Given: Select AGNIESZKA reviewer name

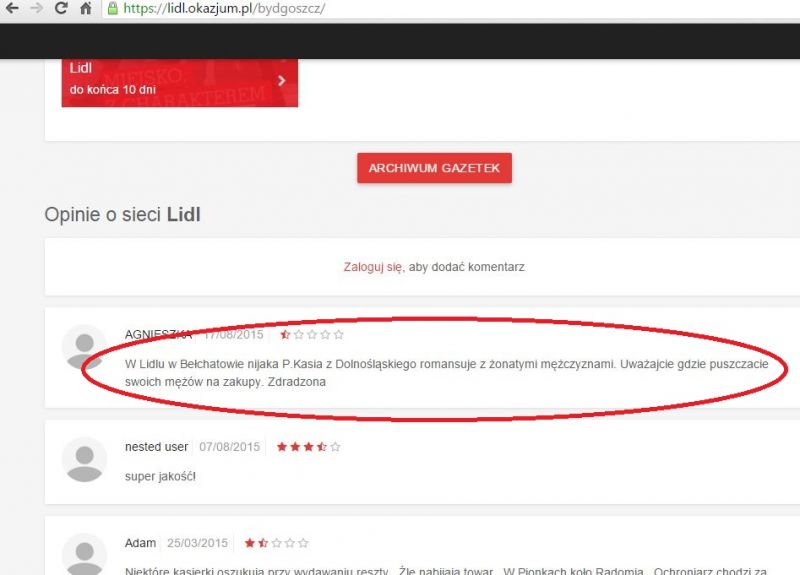Looking at the screenshot, I should [158, 335].
